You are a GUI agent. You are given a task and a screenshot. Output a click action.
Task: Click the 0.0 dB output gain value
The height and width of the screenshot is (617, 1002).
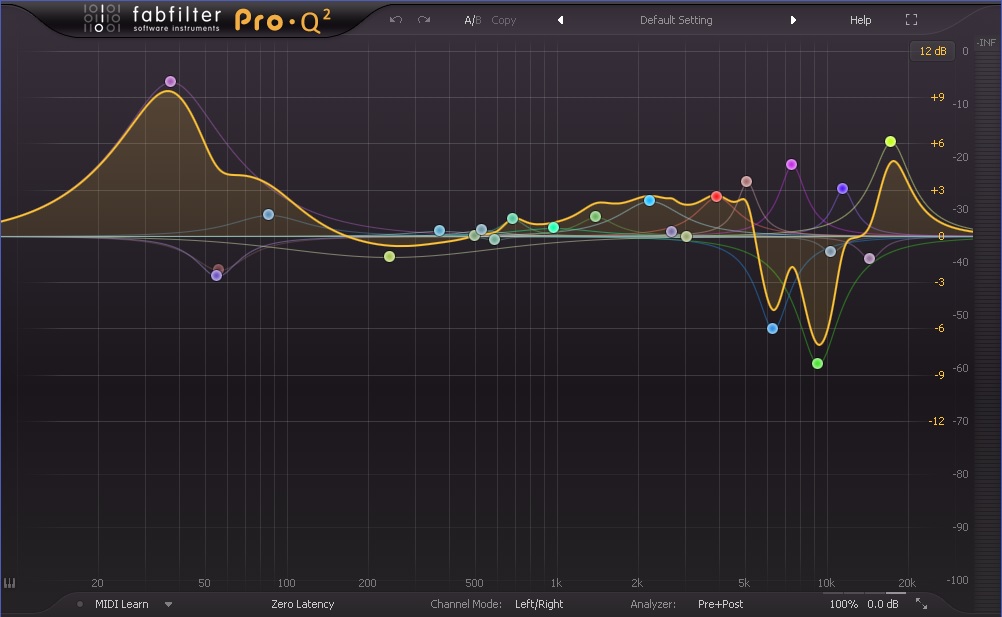883,604
